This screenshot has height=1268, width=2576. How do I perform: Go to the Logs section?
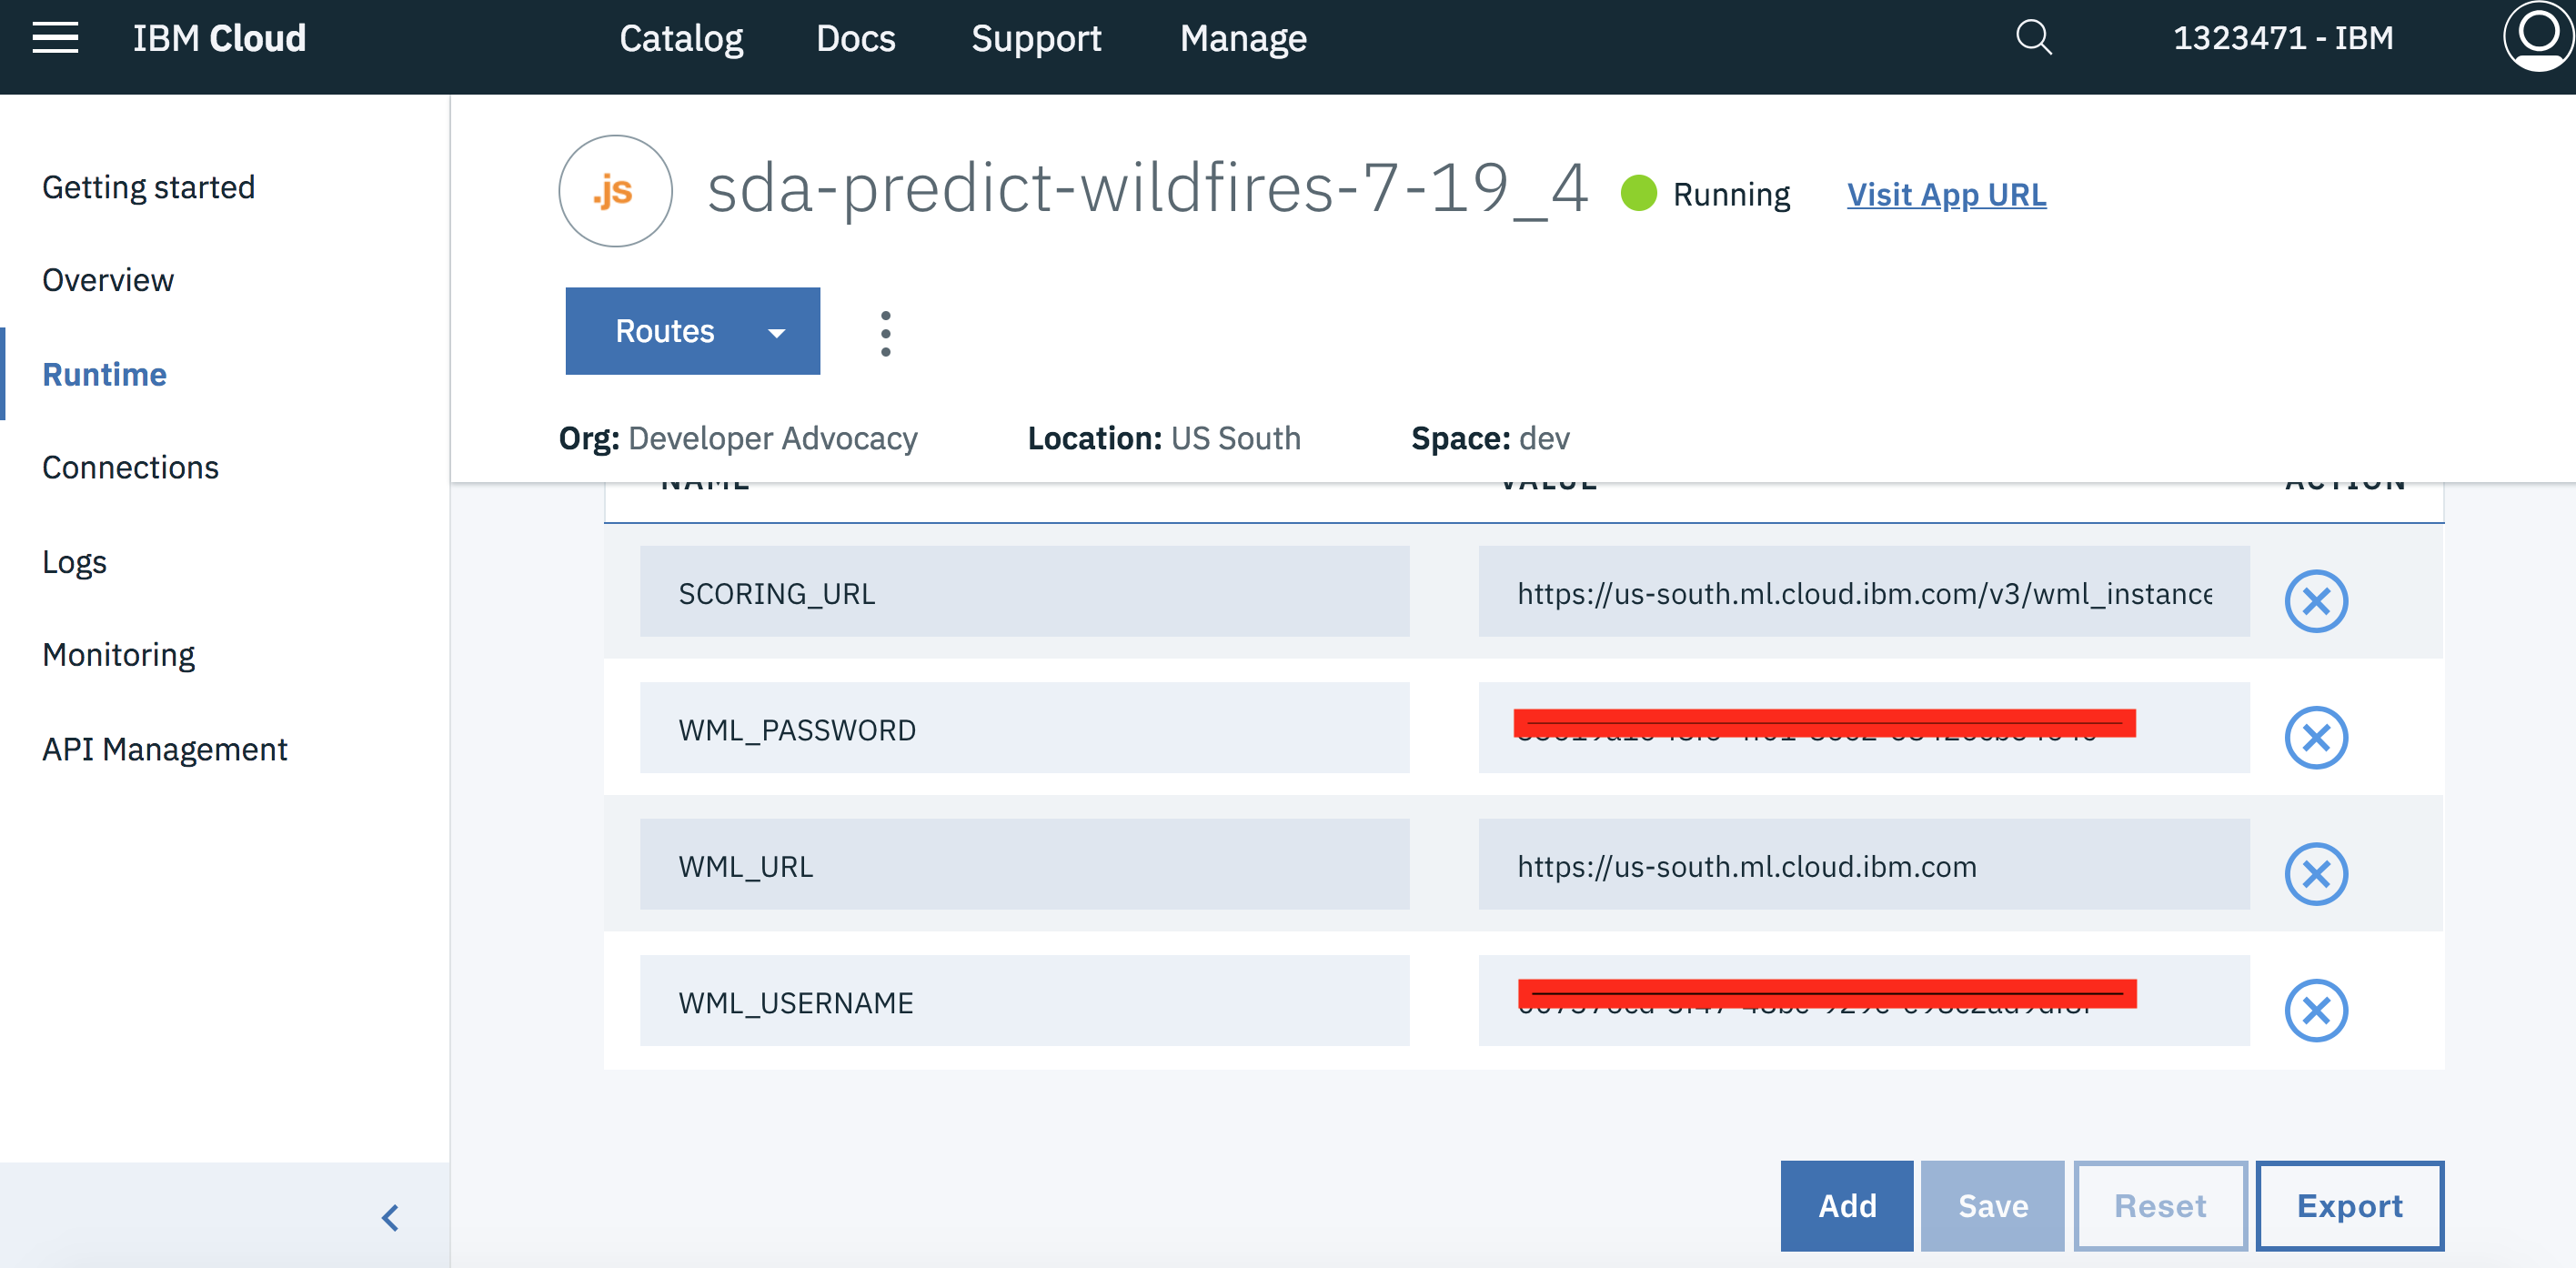(x=74, y=562)
